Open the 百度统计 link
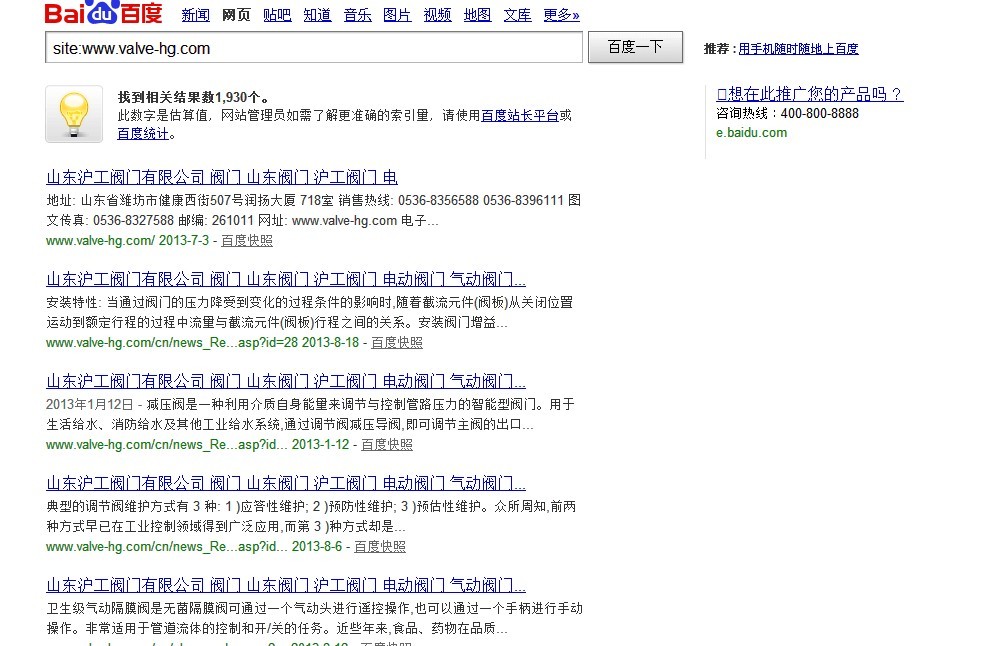The image size is (986, 646). 143,133
